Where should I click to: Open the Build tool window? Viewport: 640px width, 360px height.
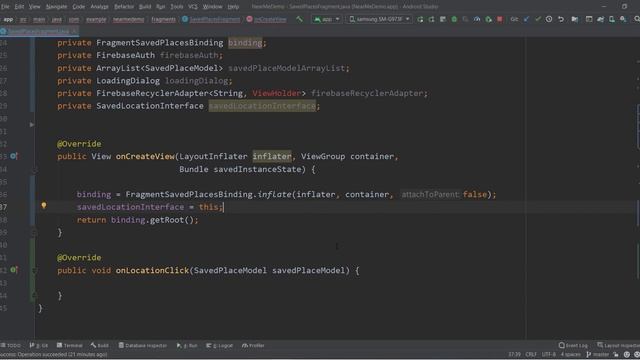tap(100, 345)
